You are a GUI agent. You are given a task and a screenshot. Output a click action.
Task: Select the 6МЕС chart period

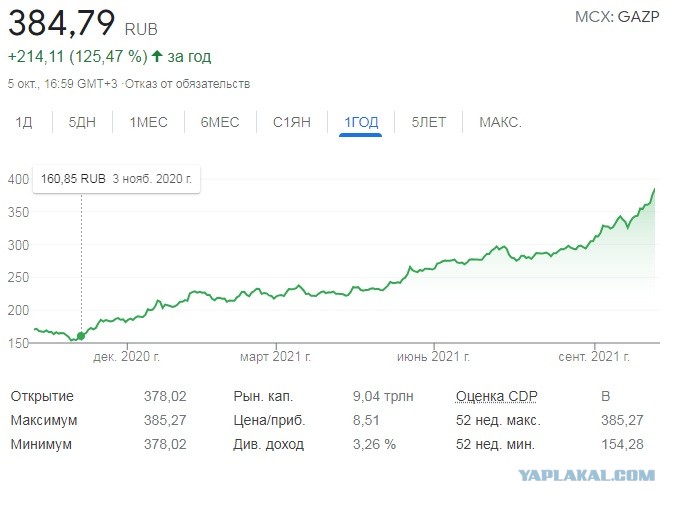[220, 122]
